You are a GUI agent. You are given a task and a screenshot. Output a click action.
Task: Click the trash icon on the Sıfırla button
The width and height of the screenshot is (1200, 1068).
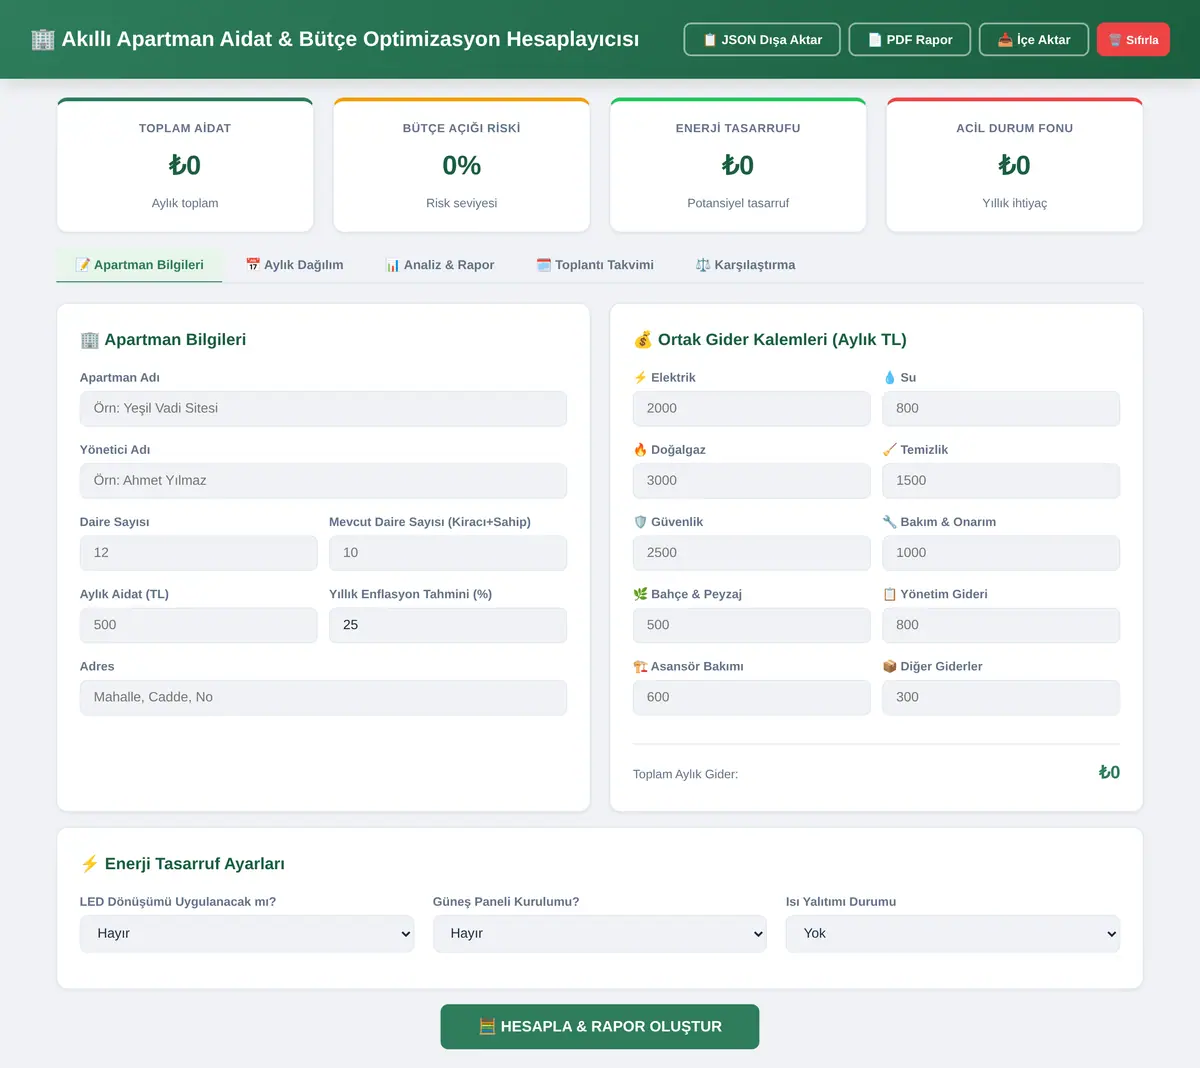1115,40
